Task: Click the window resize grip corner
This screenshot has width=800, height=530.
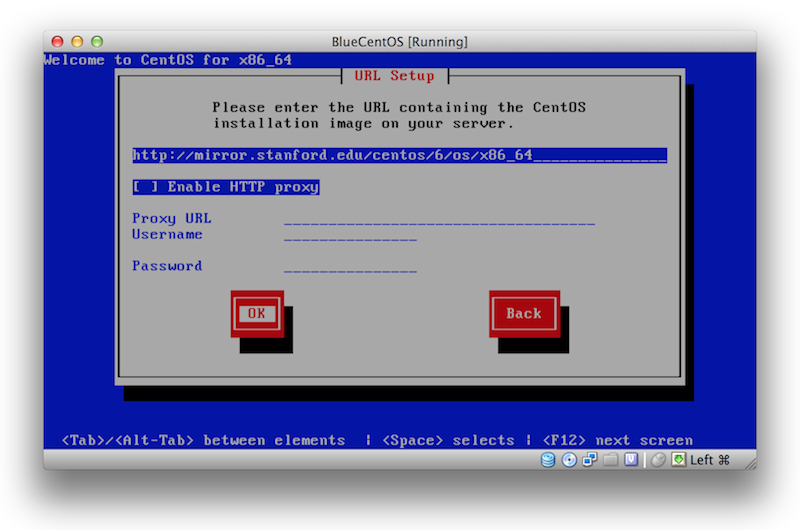Action: pyautogui.click(x=751, y=464)
